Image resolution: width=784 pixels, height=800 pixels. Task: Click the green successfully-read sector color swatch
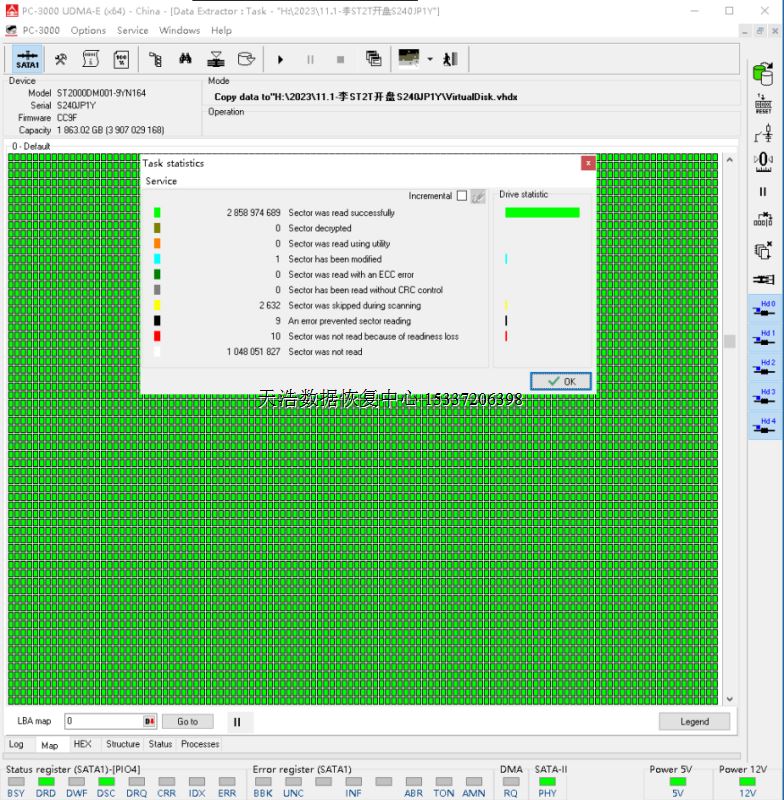click(157, 213)
